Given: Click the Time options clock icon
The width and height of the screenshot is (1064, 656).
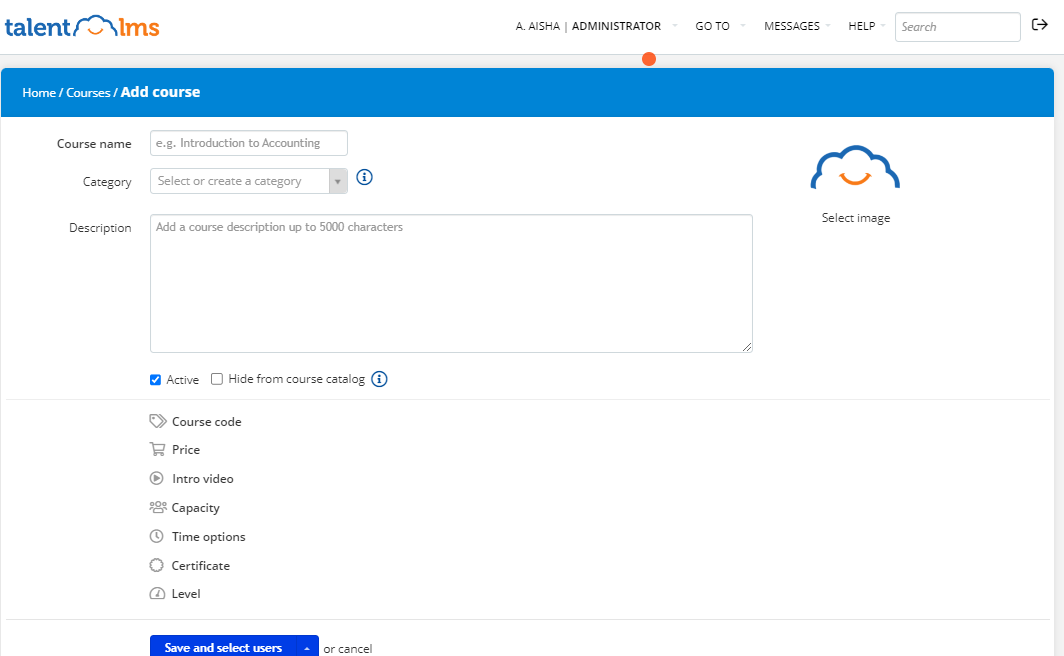Looking at the screenshot, I should click(x=157, y=537).
